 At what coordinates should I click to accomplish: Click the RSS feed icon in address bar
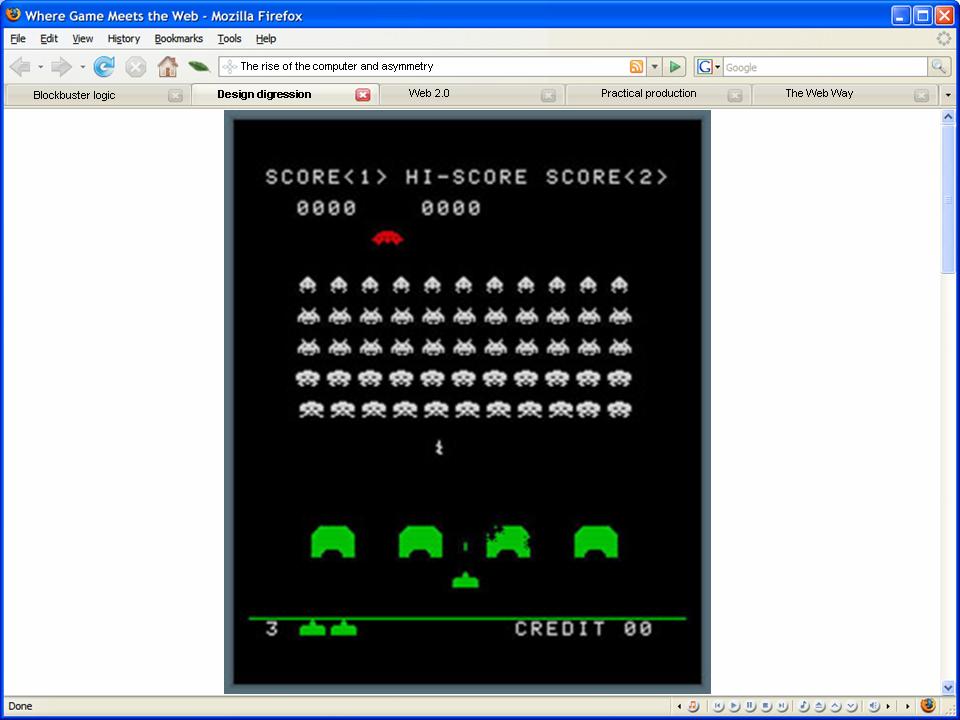[x=637, y=66]
